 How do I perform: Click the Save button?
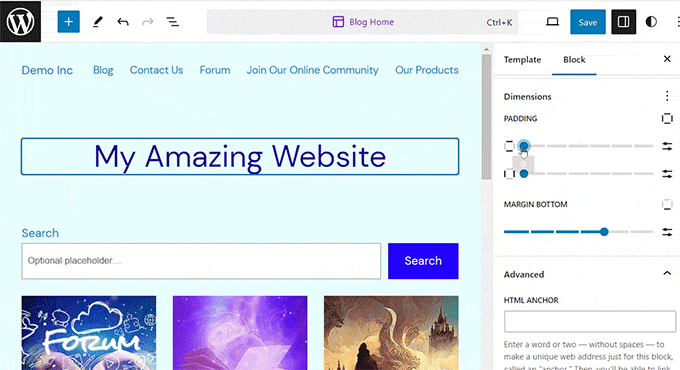point(588,22)
